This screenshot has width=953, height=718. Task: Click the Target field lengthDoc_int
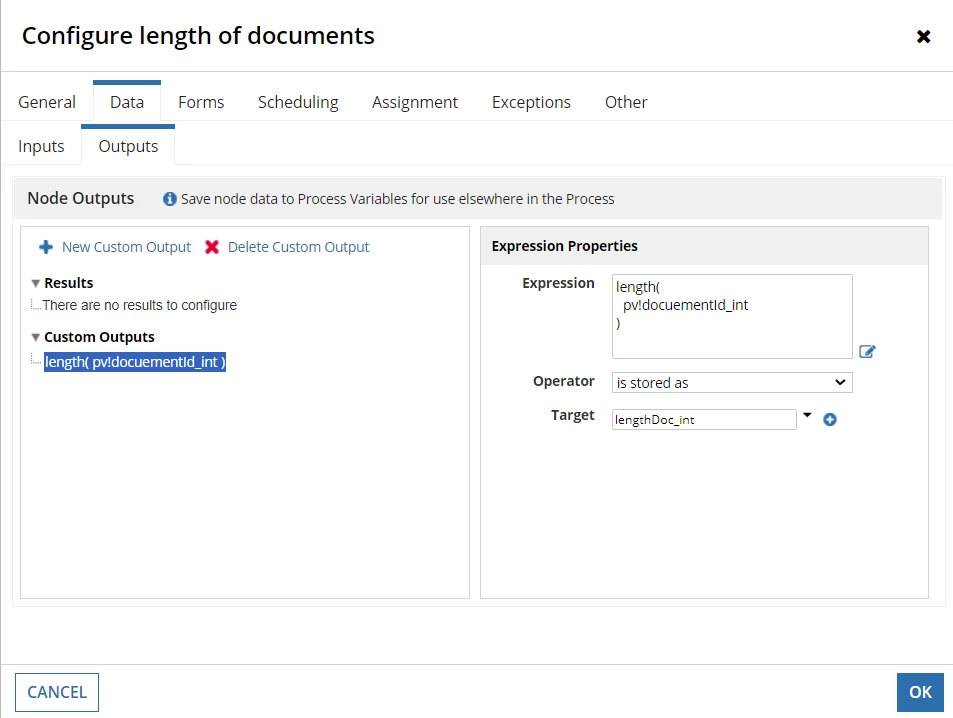704,419
